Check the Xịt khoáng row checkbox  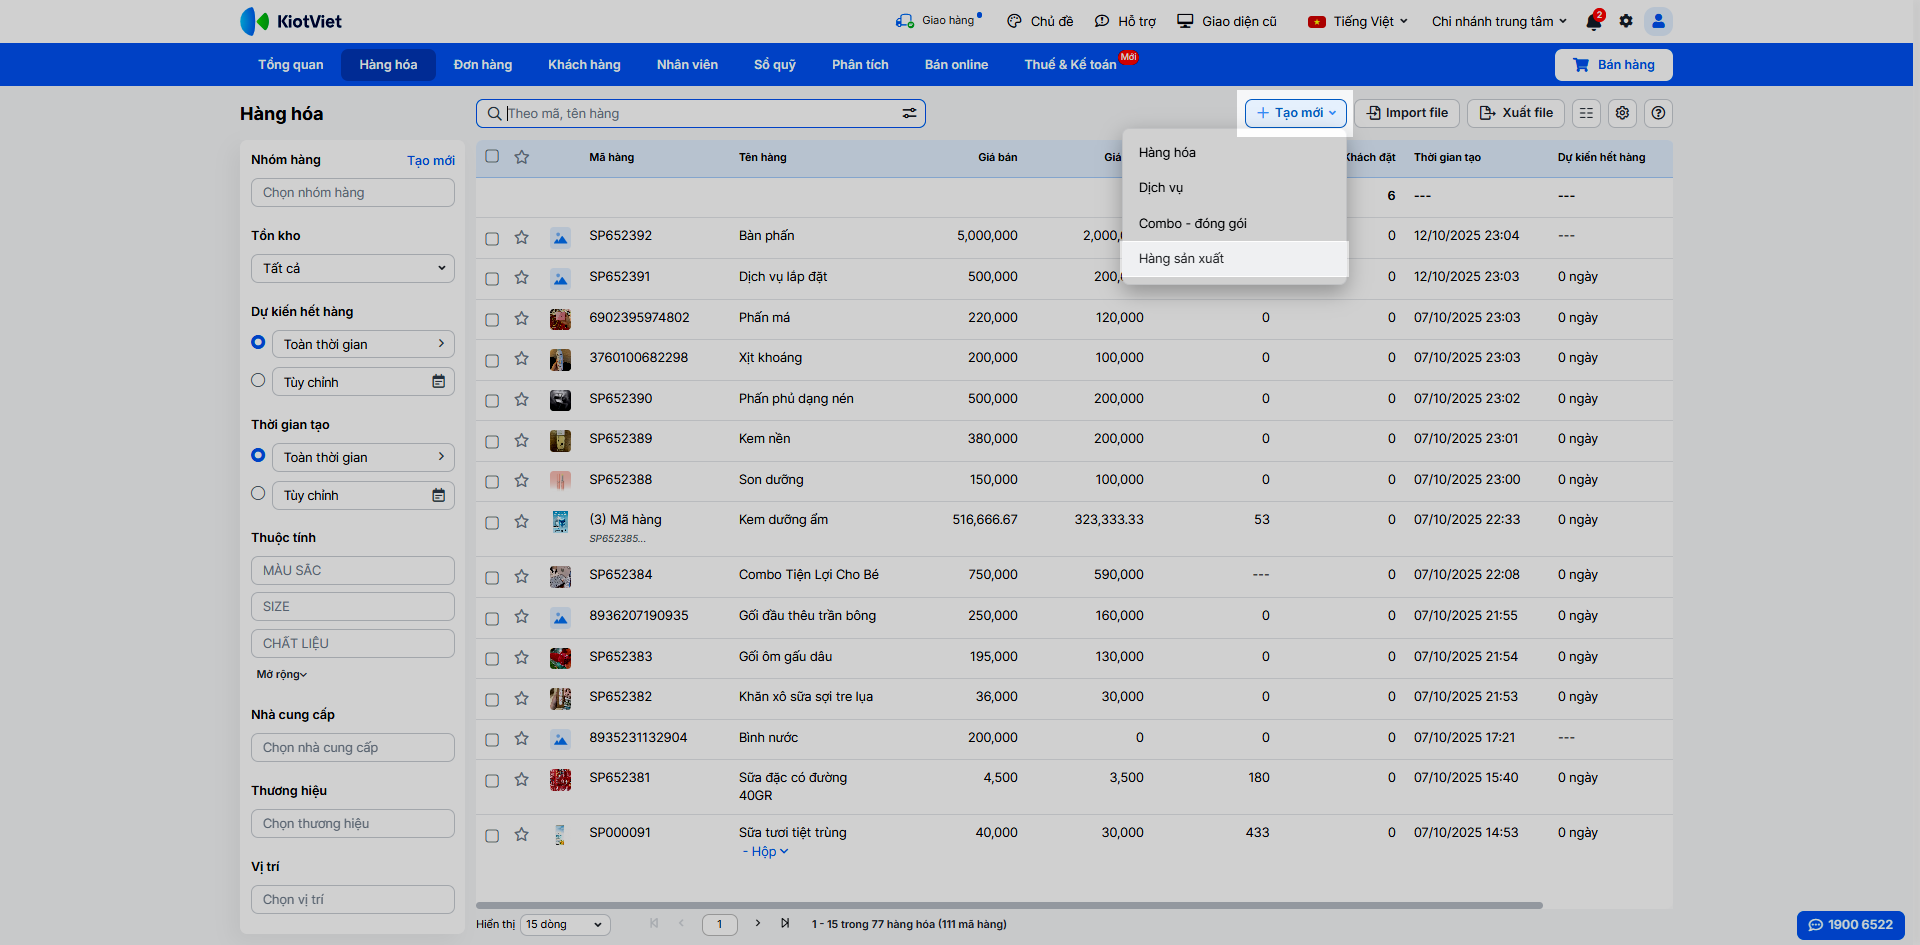coord(492,359)
